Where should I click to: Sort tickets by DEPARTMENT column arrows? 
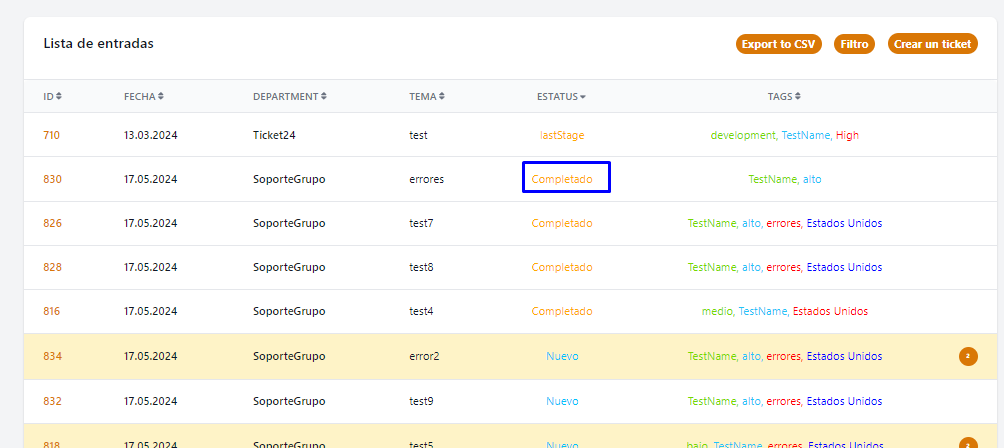[324, 97]
